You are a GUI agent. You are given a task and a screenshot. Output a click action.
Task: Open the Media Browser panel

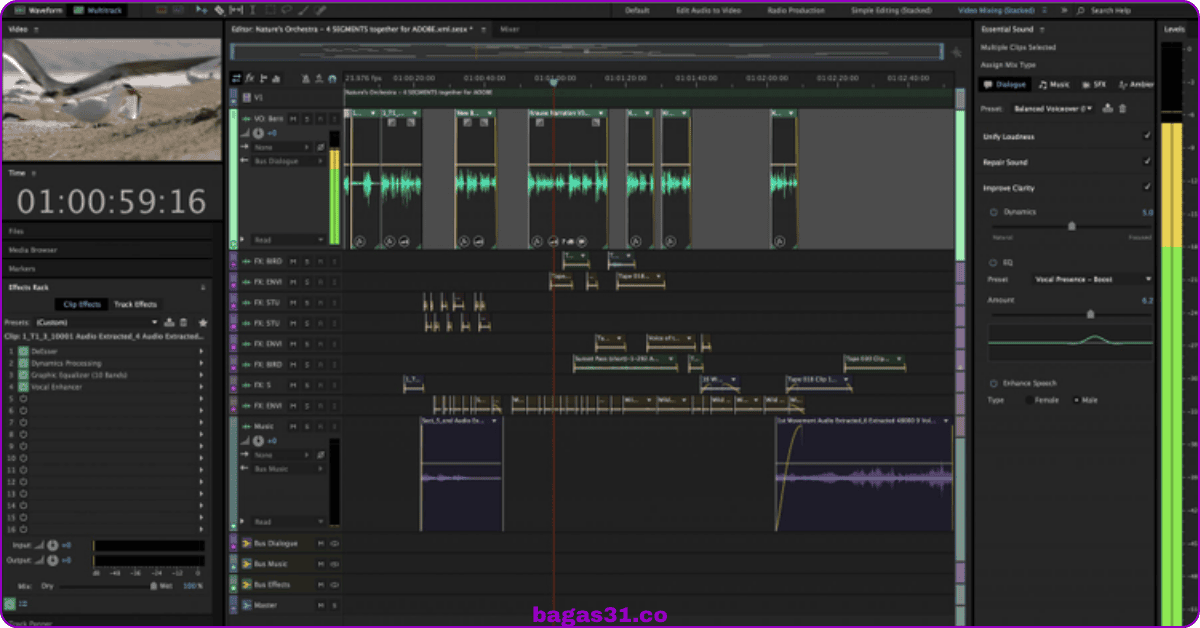(x=33, y=250)
